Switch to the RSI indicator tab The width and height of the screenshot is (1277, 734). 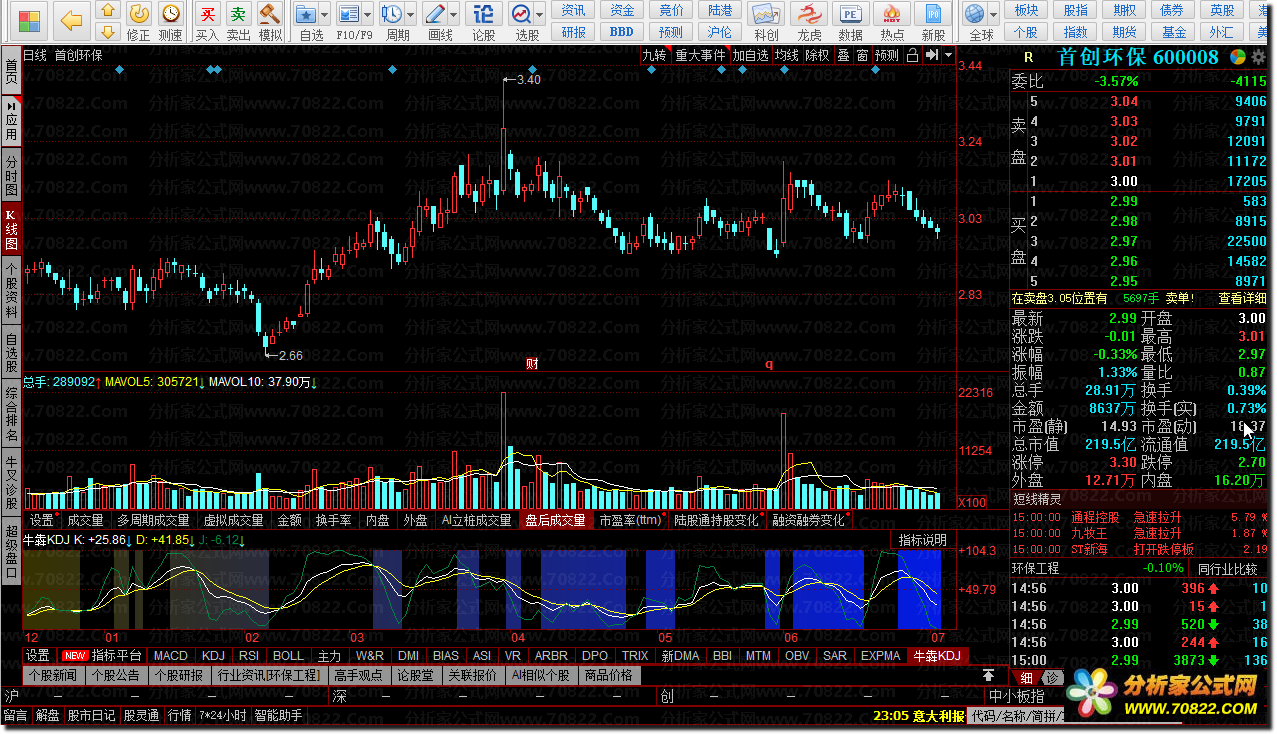pyautogui.click(x=248, y=656)
